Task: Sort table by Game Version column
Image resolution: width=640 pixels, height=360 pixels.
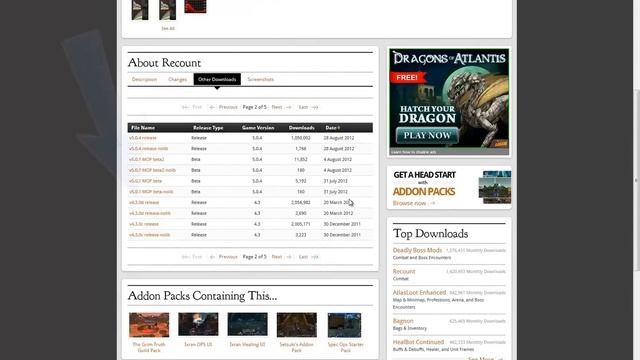Action: (258, 128)
